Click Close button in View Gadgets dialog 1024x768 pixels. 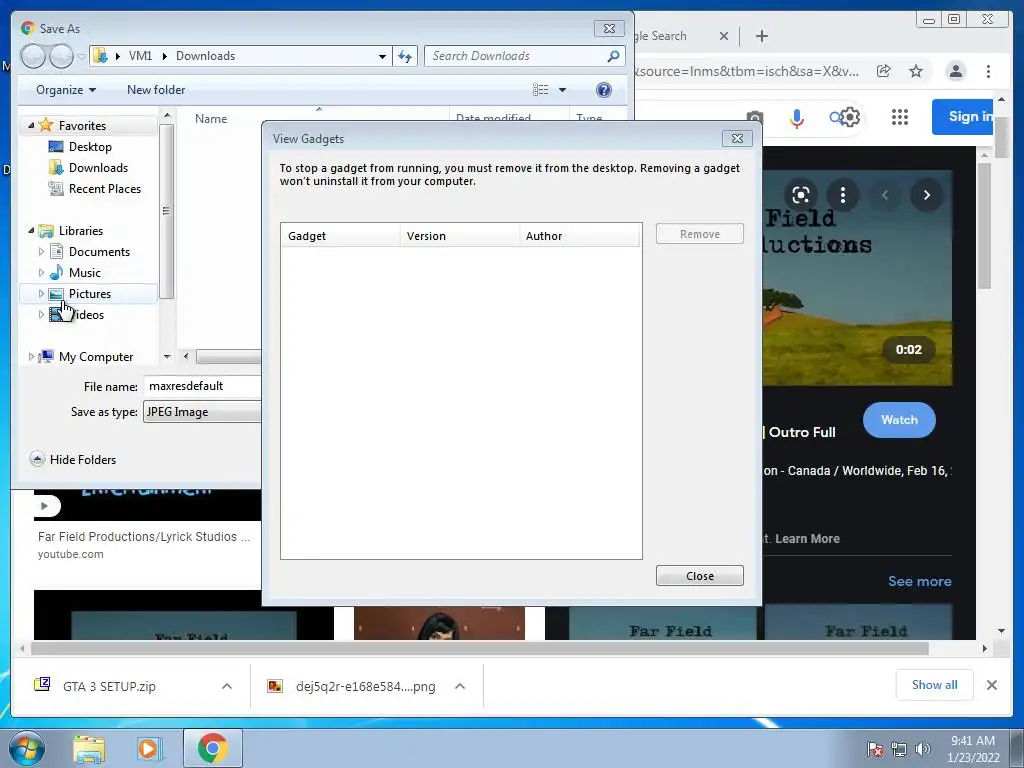click(699, 576)
